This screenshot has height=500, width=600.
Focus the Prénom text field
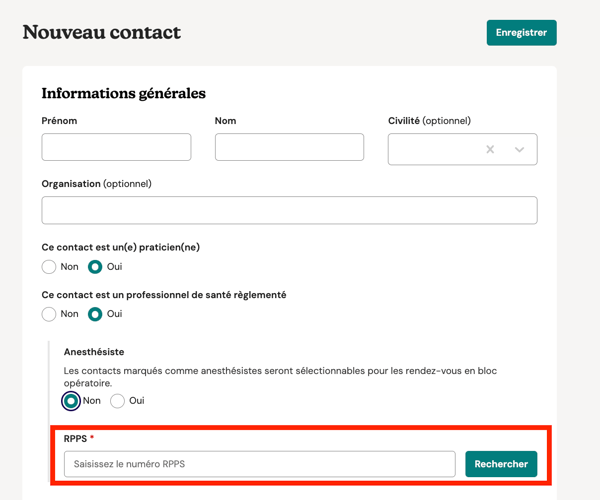116,147
